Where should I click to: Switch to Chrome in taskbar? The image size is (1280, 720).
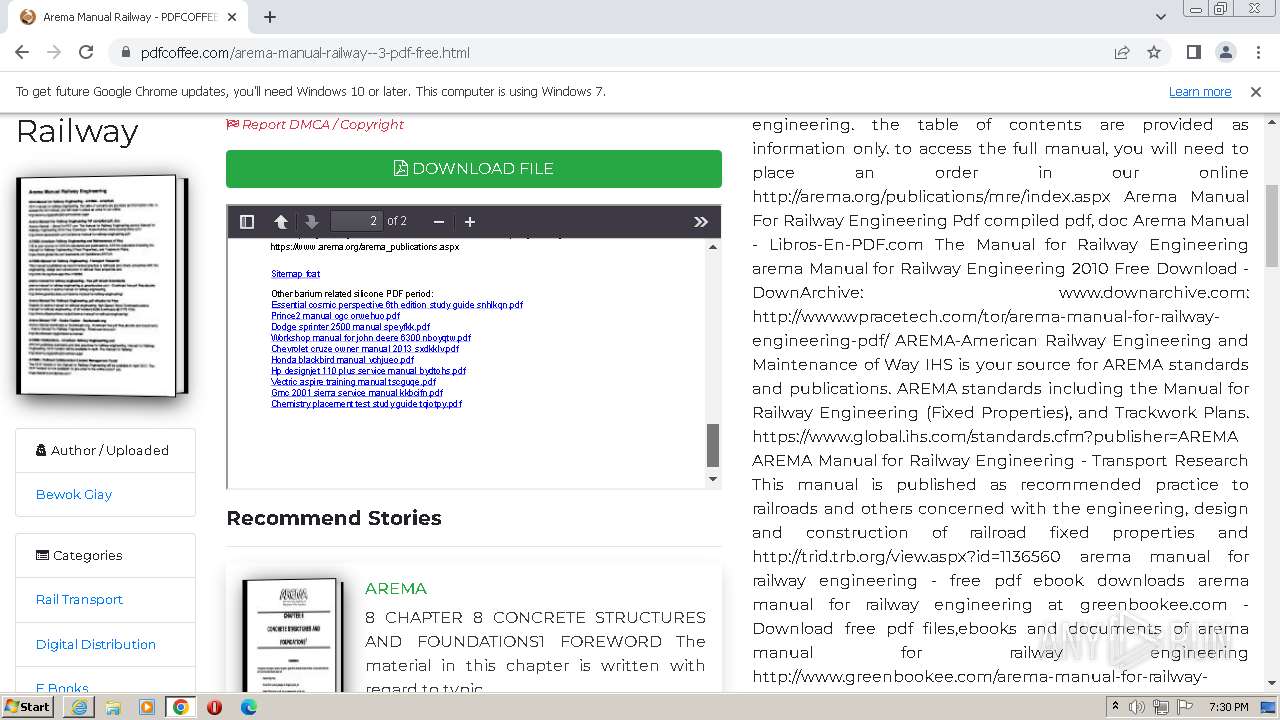point(181,707)
